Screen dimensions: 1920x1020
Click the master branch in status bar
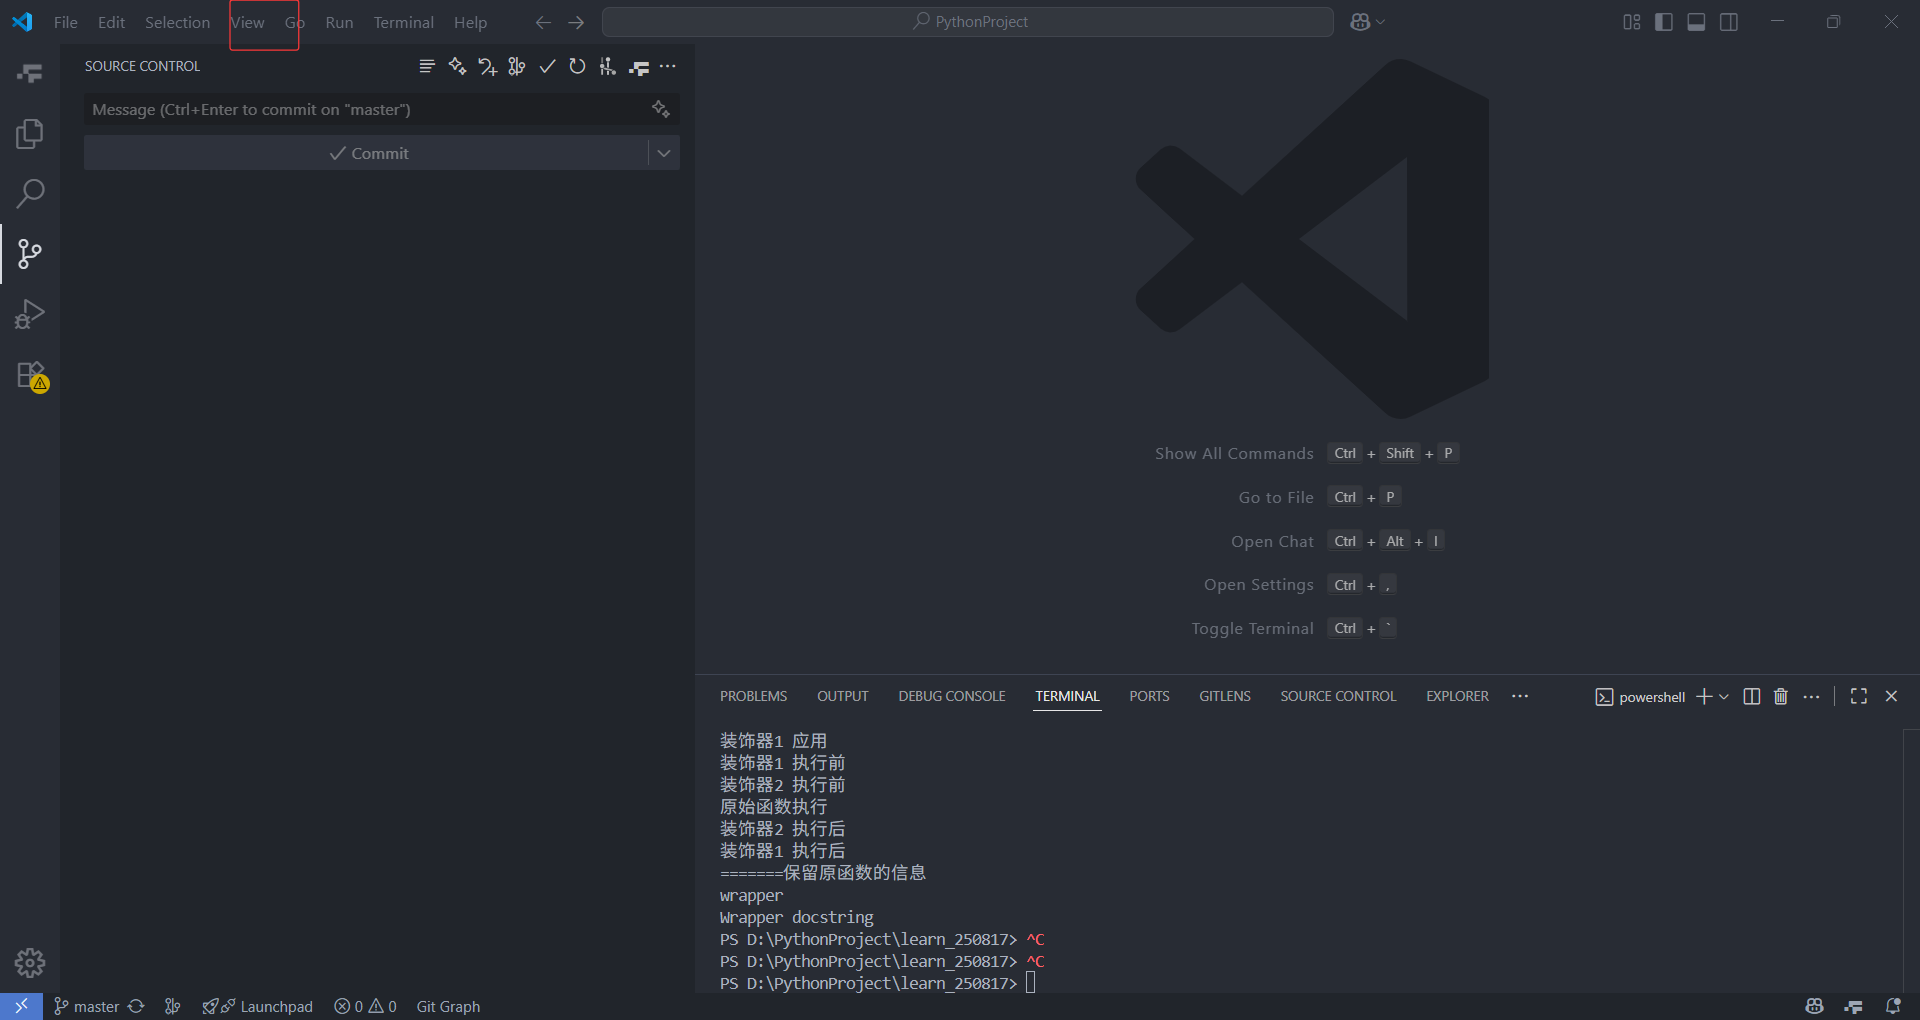tap(86, 1006)
